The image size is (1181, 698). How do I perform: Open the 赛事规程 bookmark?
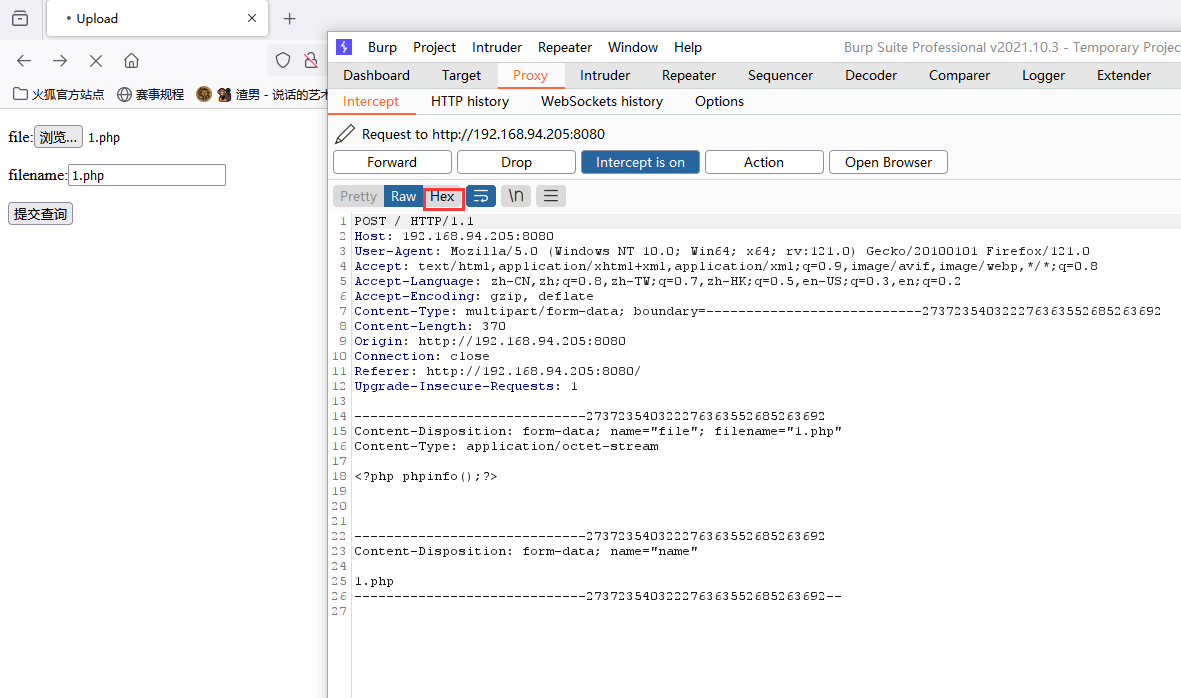(151, 94)
